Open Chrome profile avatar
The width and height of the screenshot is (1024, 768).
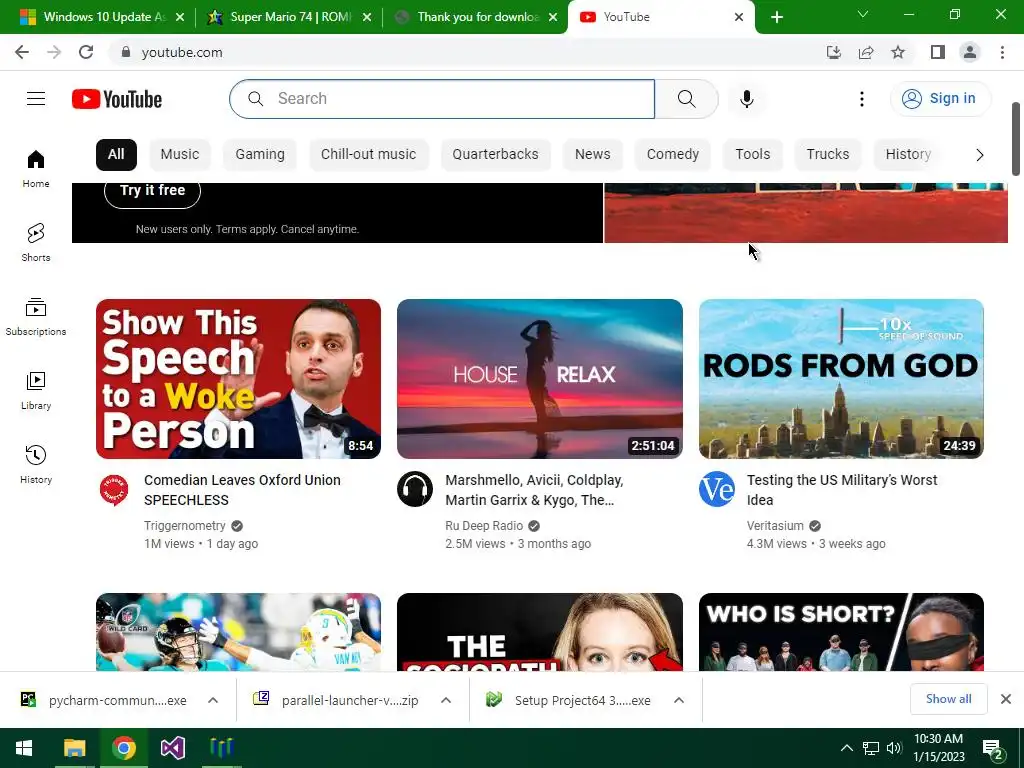(x=970, y=52)
